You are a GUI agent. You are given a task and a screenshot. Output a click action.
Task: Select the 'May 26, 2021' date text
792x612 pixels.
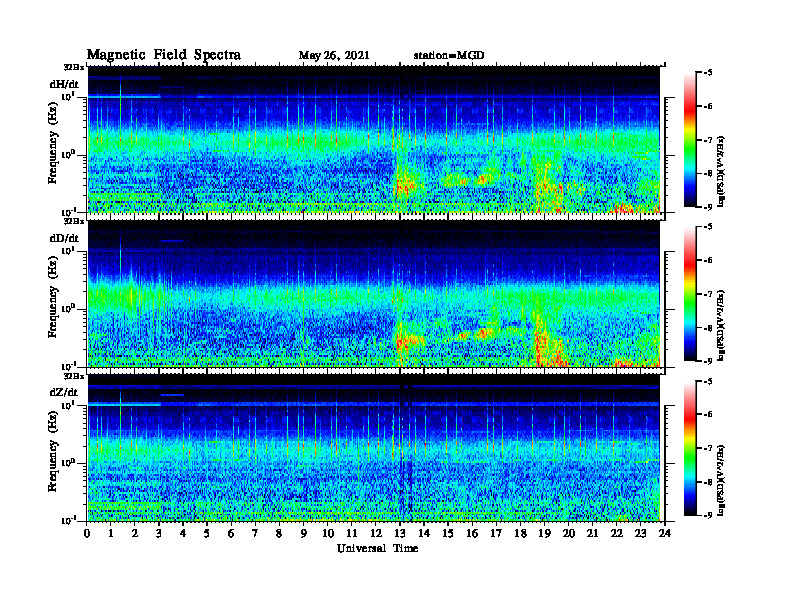(x=334, y=56)
